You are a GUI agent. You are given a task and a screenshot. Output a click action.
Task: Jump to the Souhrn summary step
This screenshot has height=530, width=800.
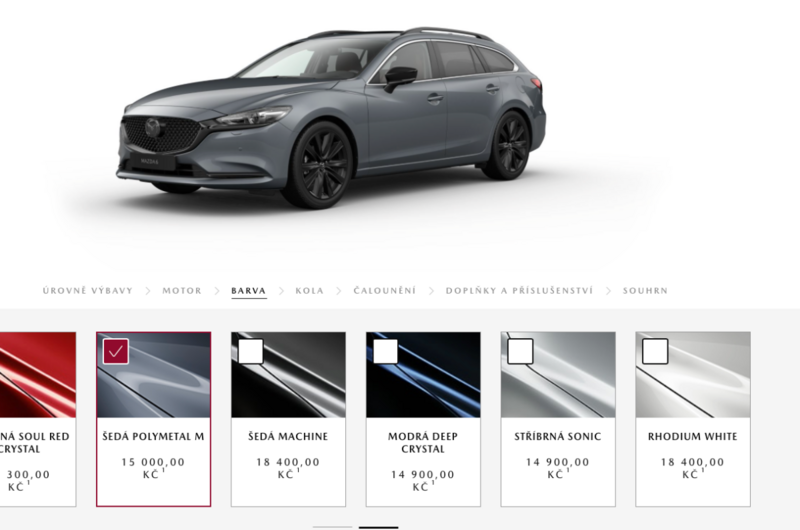(x=645, y=291)
